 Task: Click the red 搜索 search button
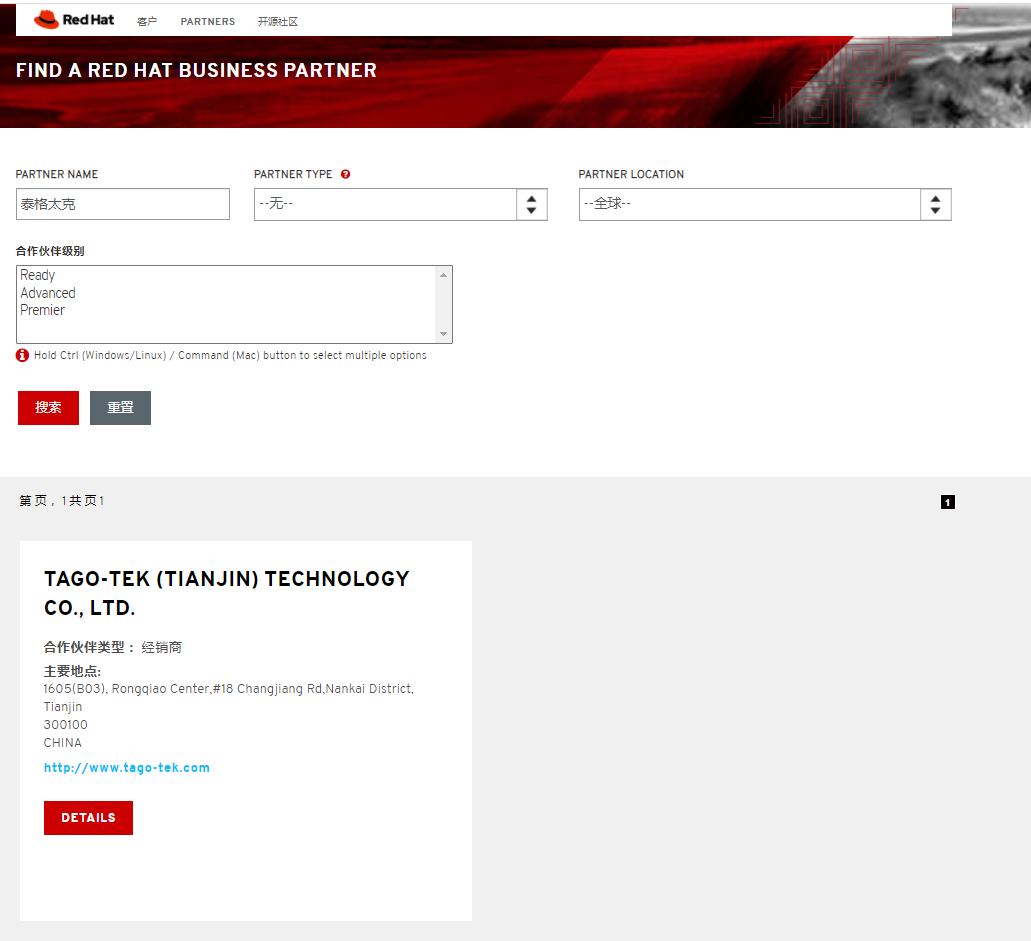click(x=49, y=408)
